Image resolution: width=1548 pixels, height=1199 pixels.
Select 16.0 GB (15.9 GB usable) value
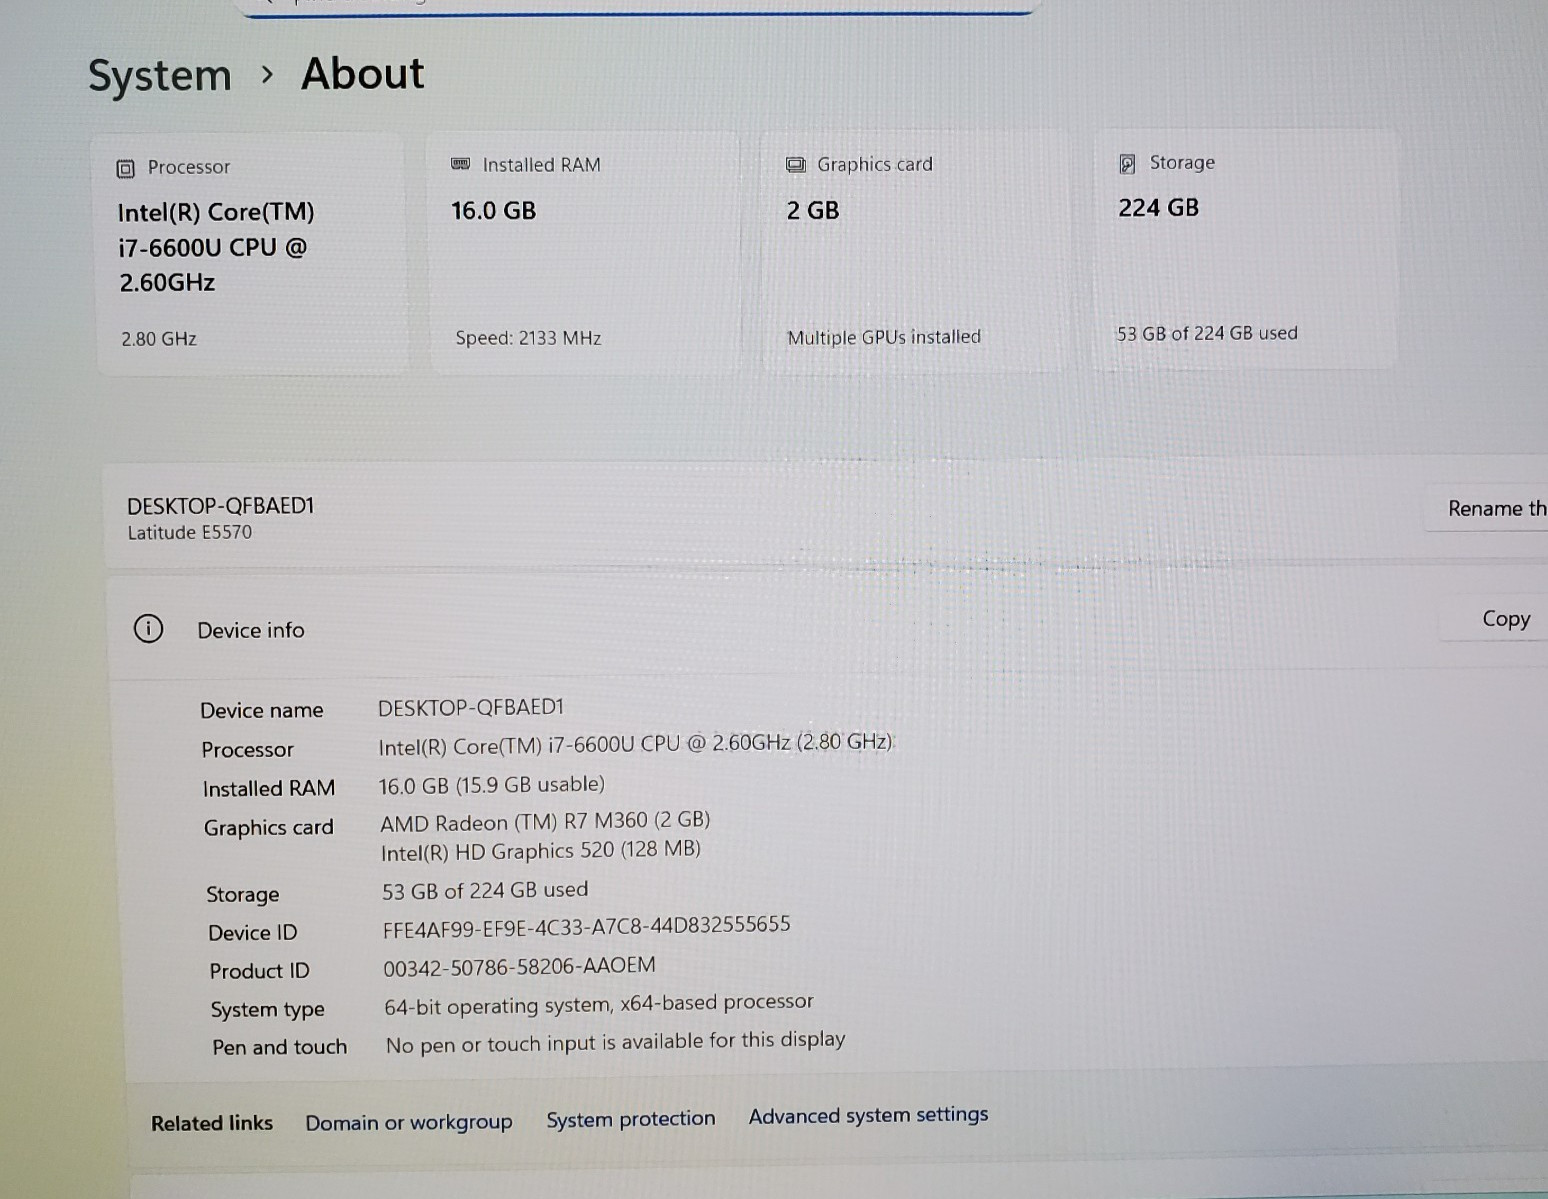coord(492,785)
